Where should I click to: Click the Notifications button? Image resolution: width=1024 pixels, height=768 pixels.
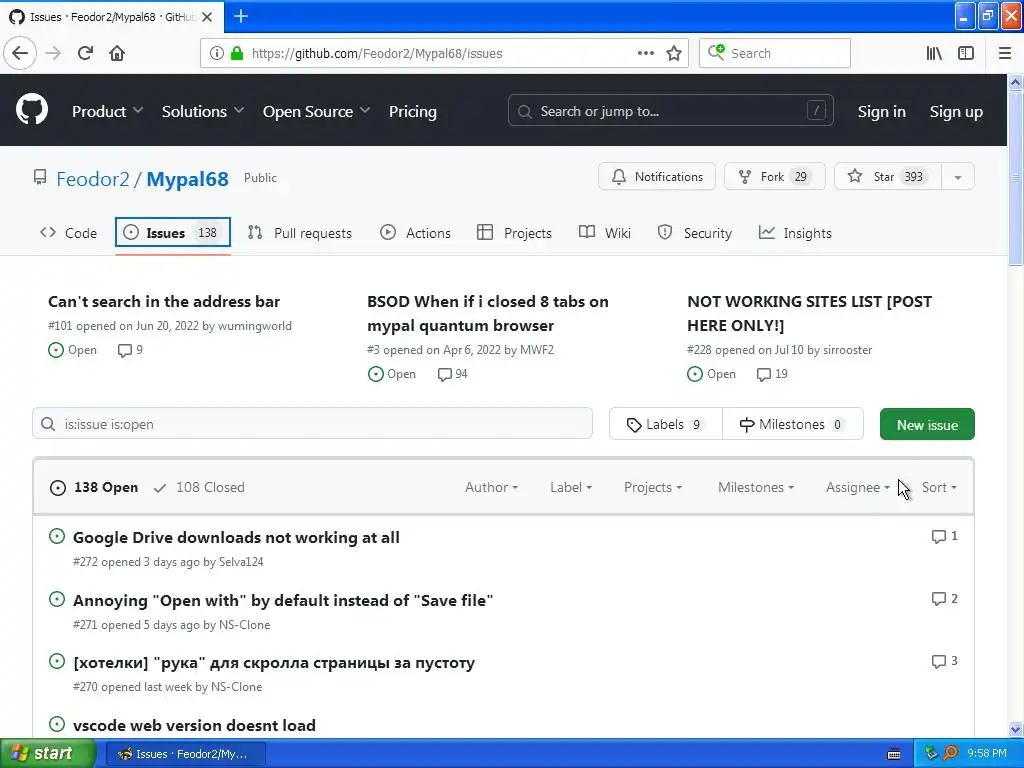tap(657, 177)
